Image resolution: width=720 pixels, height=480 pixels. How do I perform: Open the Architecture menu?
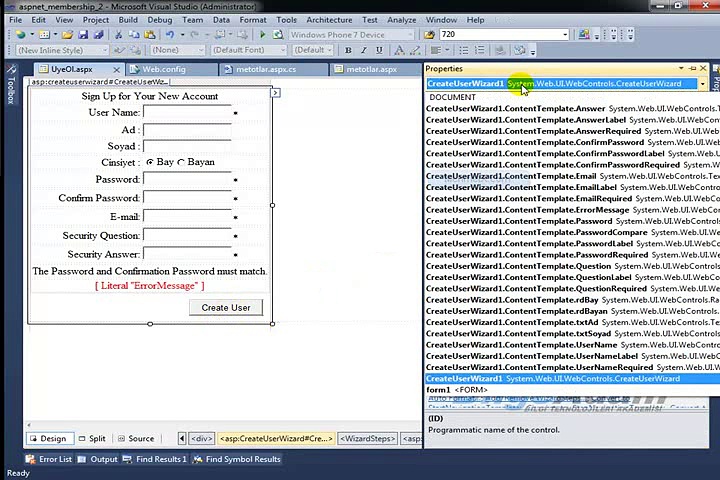pos(329,20)
